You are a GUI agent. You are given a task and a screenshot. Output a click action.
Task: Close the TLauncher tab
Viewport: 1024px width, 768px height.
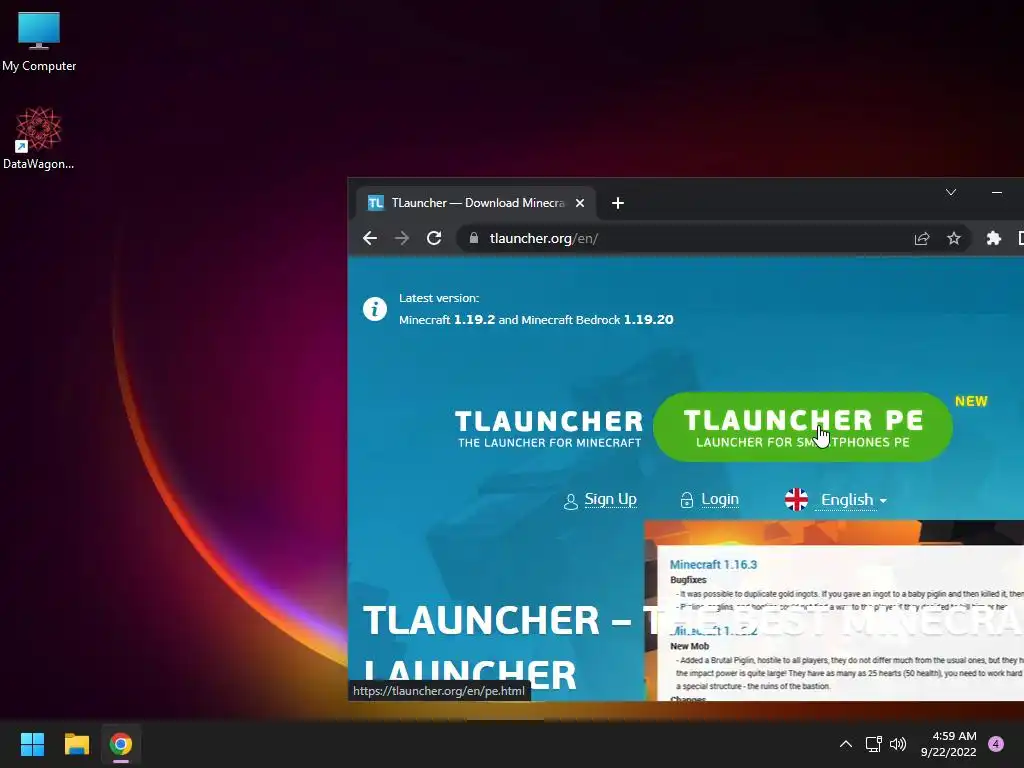point(579,203)
